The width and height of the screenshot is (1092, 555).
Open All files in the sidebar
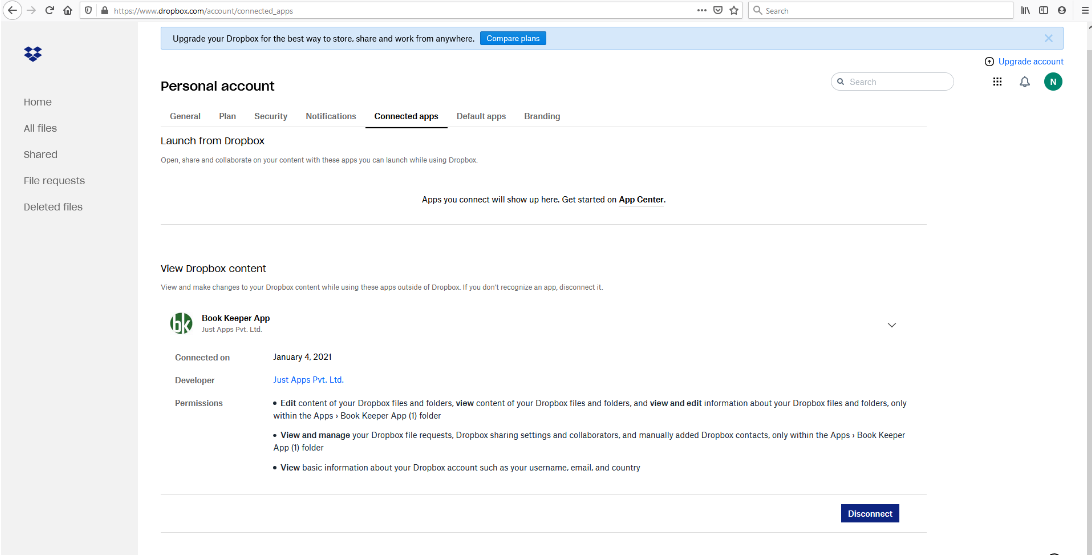tap(40, 128)
